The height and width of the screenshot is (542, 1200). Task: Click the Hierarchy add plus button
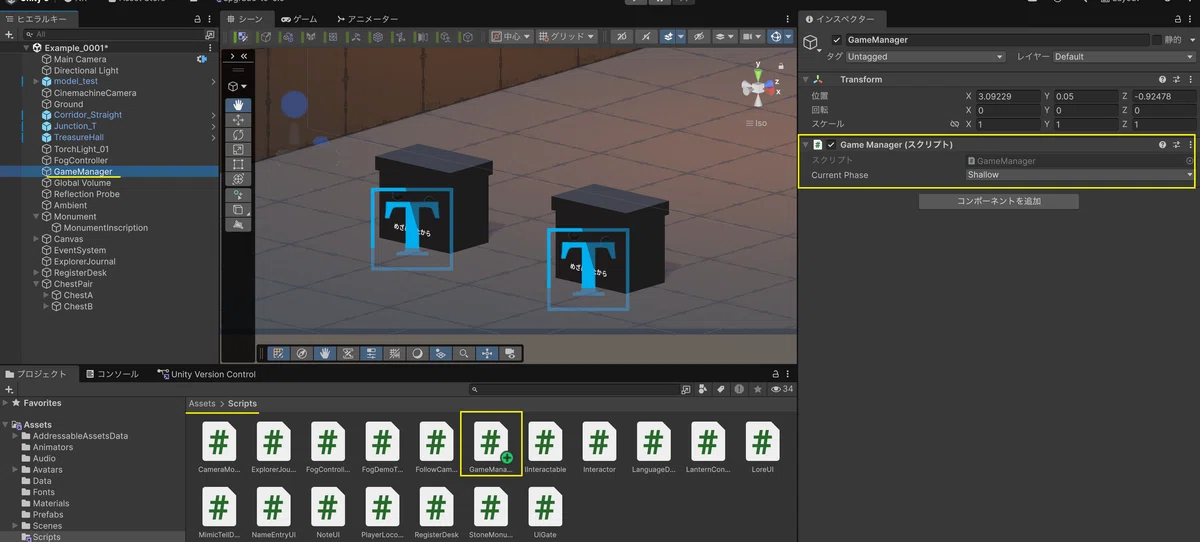click(10, 34)
